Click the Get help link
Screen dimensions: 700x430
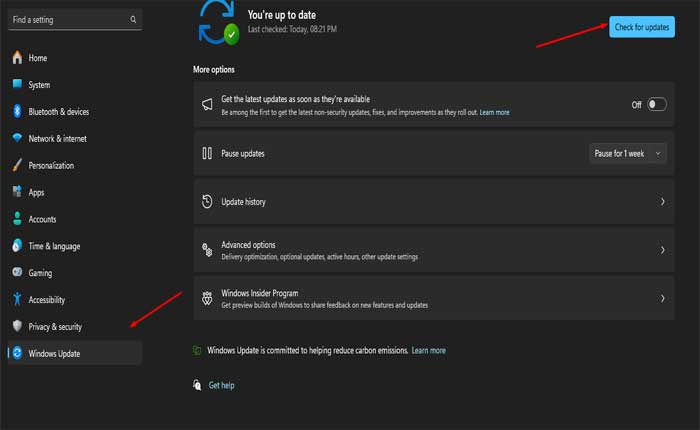pyautogui.click(x=221, y=385)
